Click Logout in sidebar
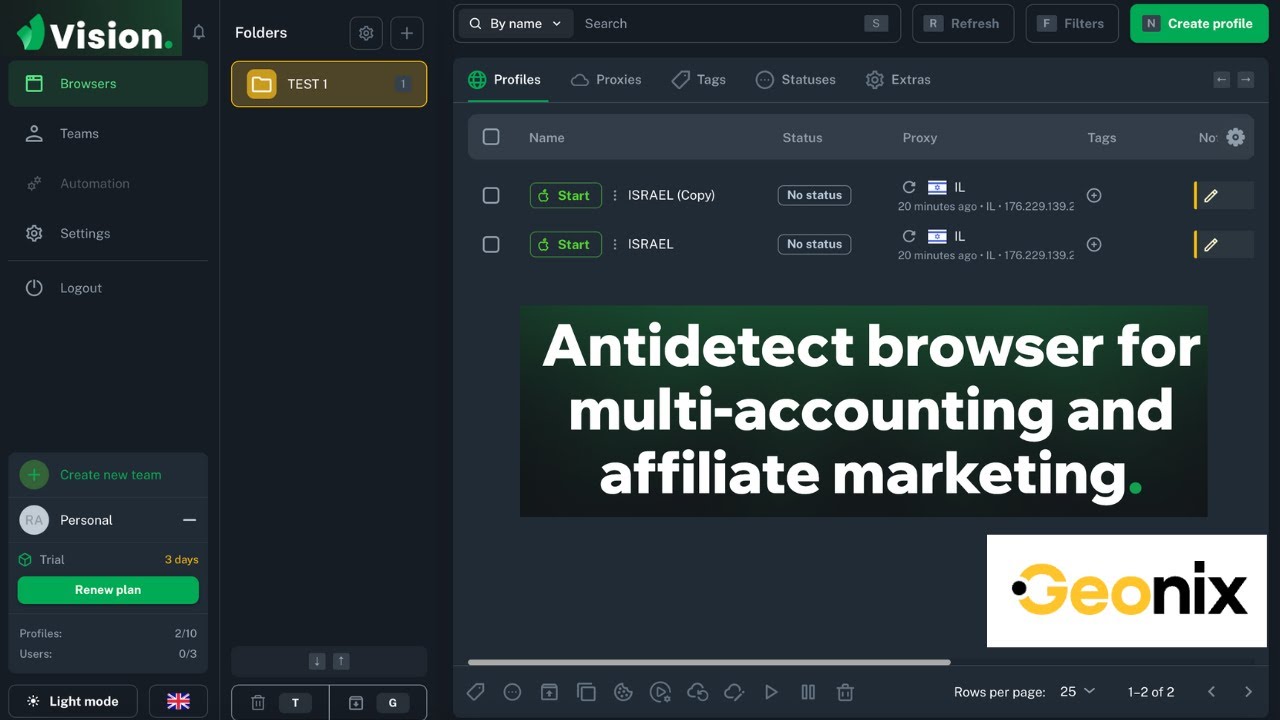The width and height of the screenshot is (1280, 720). click(108, 288)
